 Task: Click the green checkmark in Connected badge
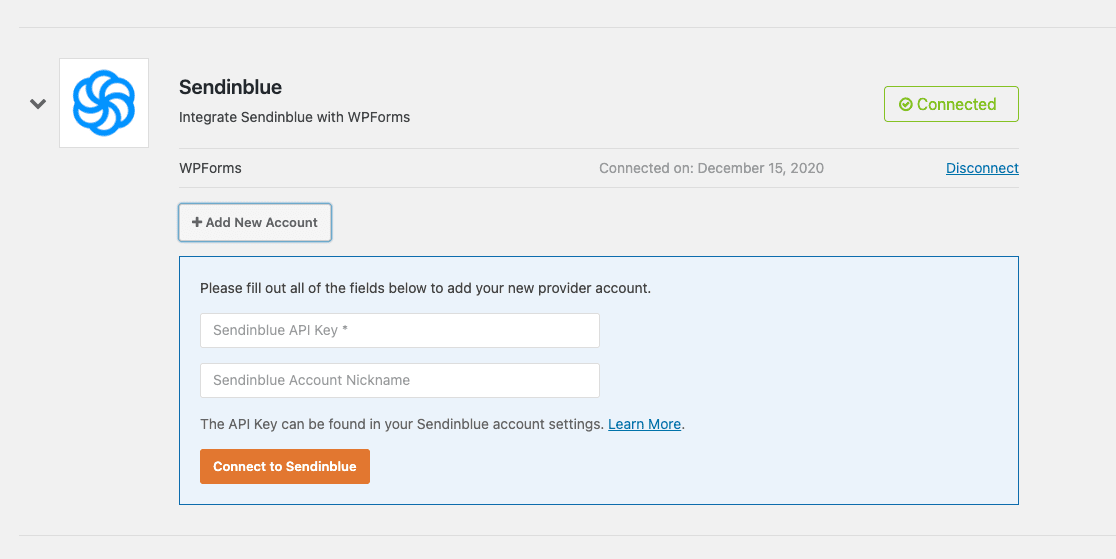click(905, 104)
